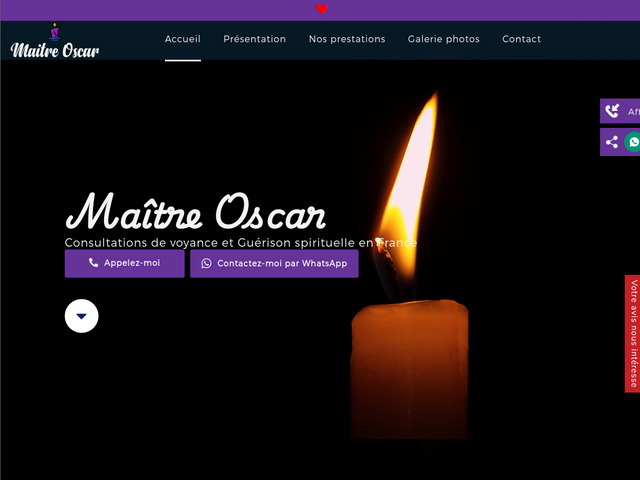This screenshot has height=480, width=640.
Task: Click phone icon in Appelez-moi button
Action: pos(93,263)
